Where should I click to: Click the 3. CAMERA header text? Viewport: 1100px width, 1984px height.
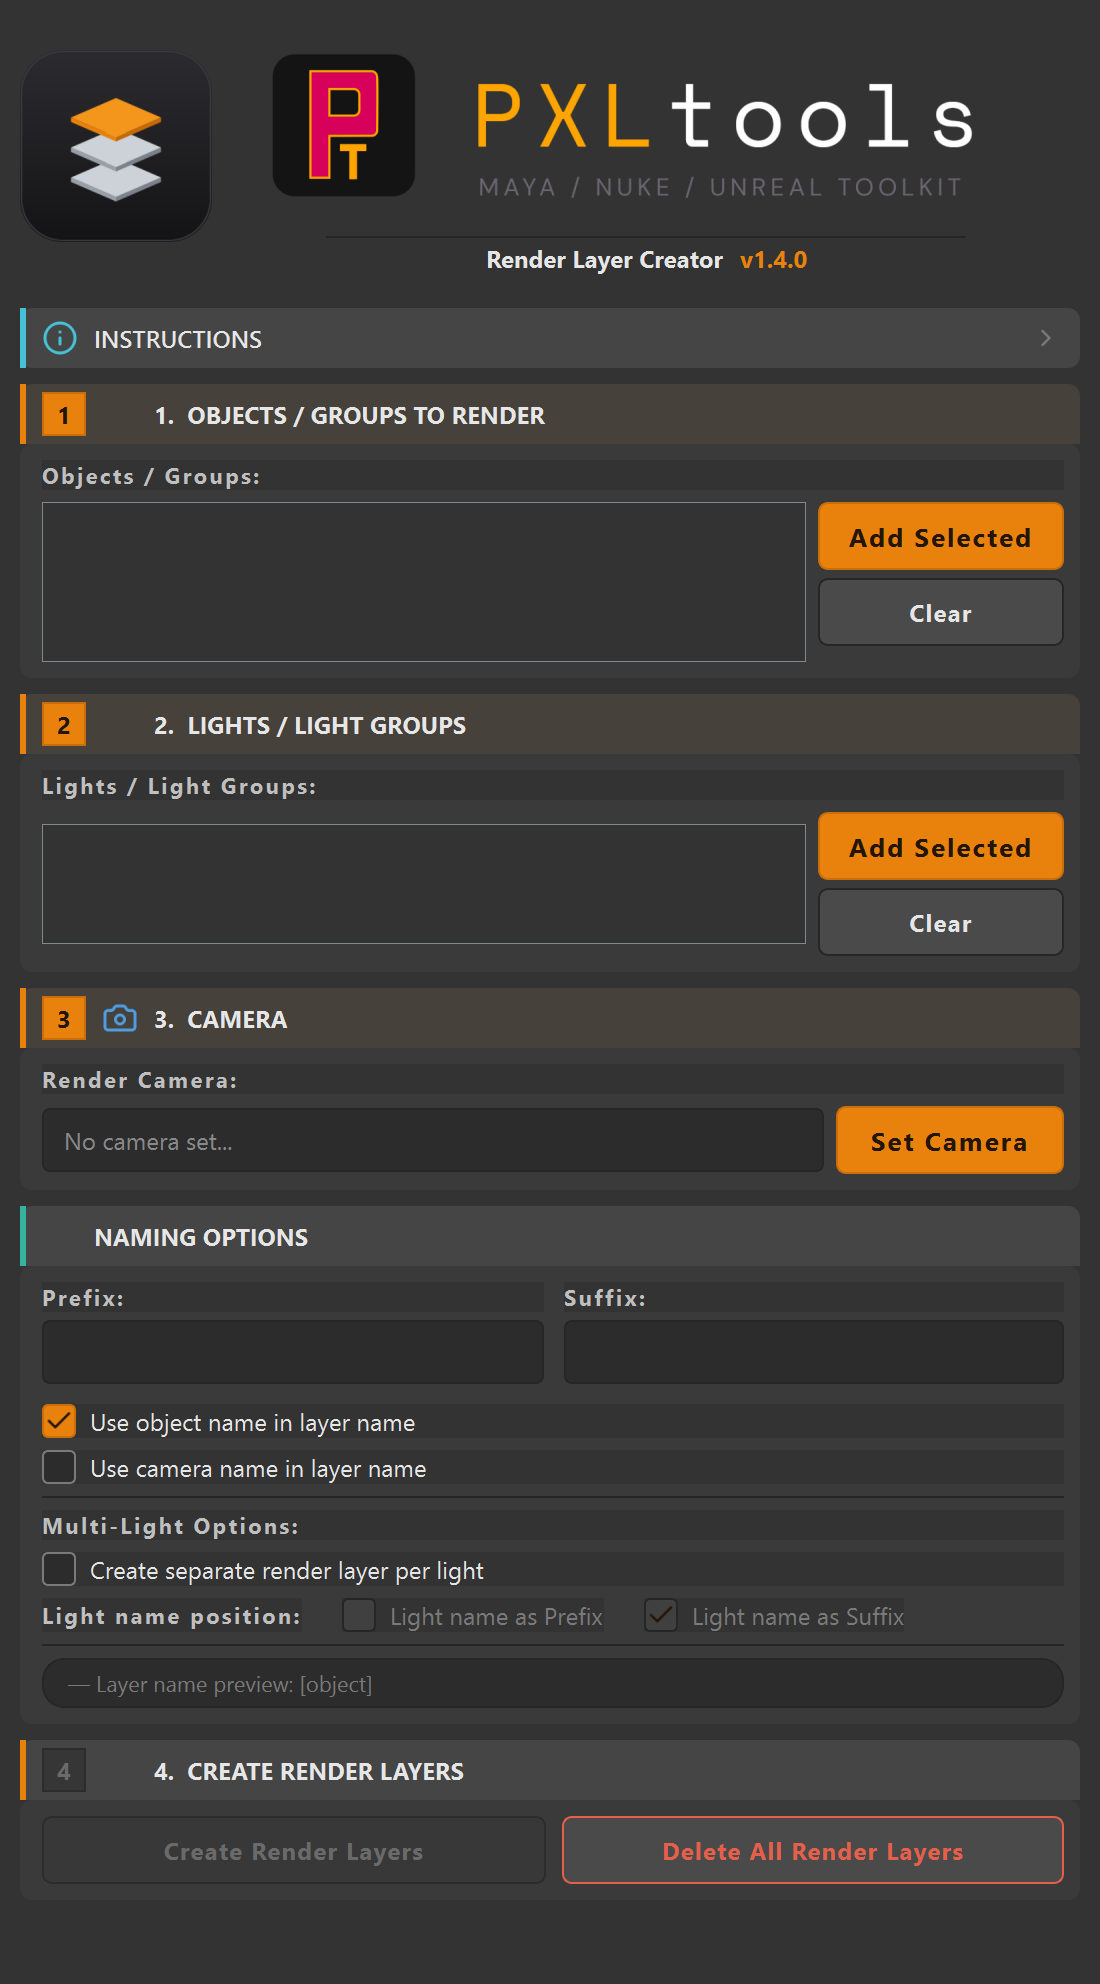(x=221, y=1020)
